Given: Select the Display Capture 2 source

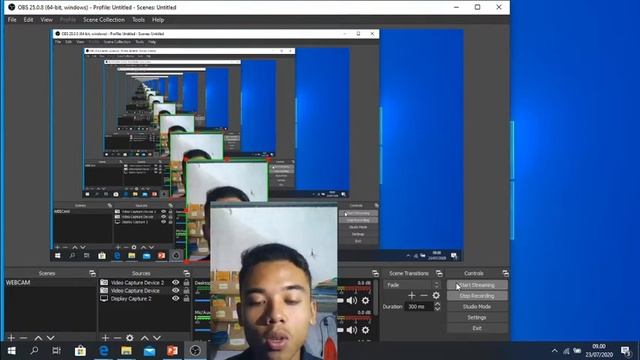Looking at the screenshot, I should point(131,299).
